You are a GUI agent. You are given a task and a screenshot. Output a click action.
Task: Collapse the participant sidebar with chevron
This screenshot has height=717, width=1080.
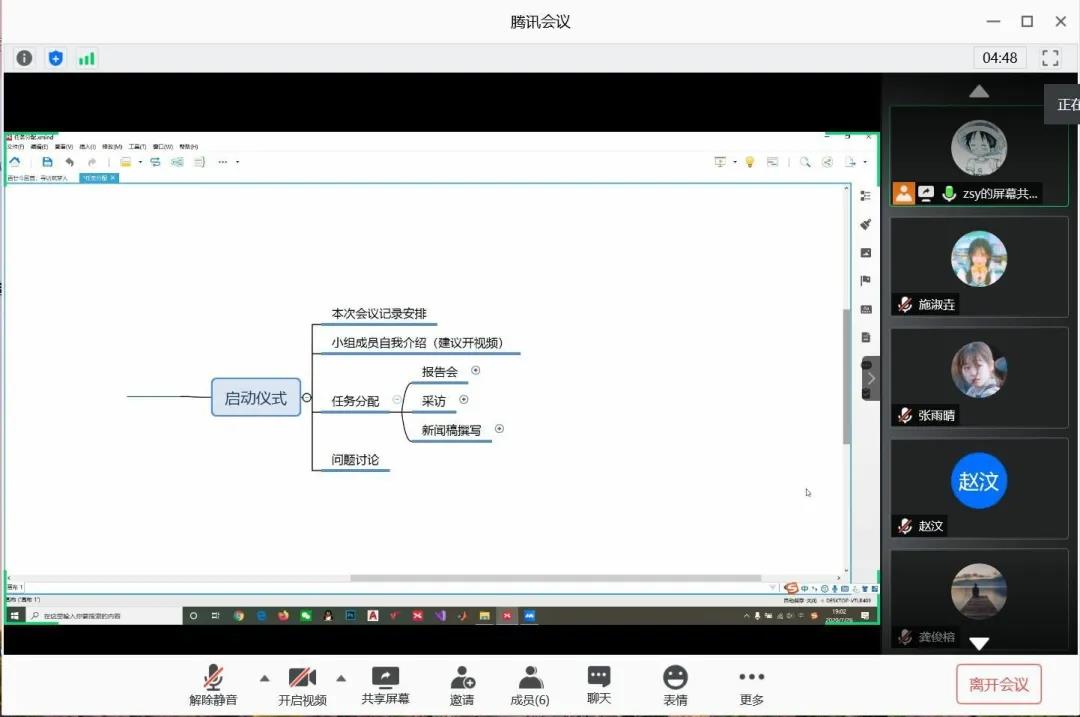(871, 379)
